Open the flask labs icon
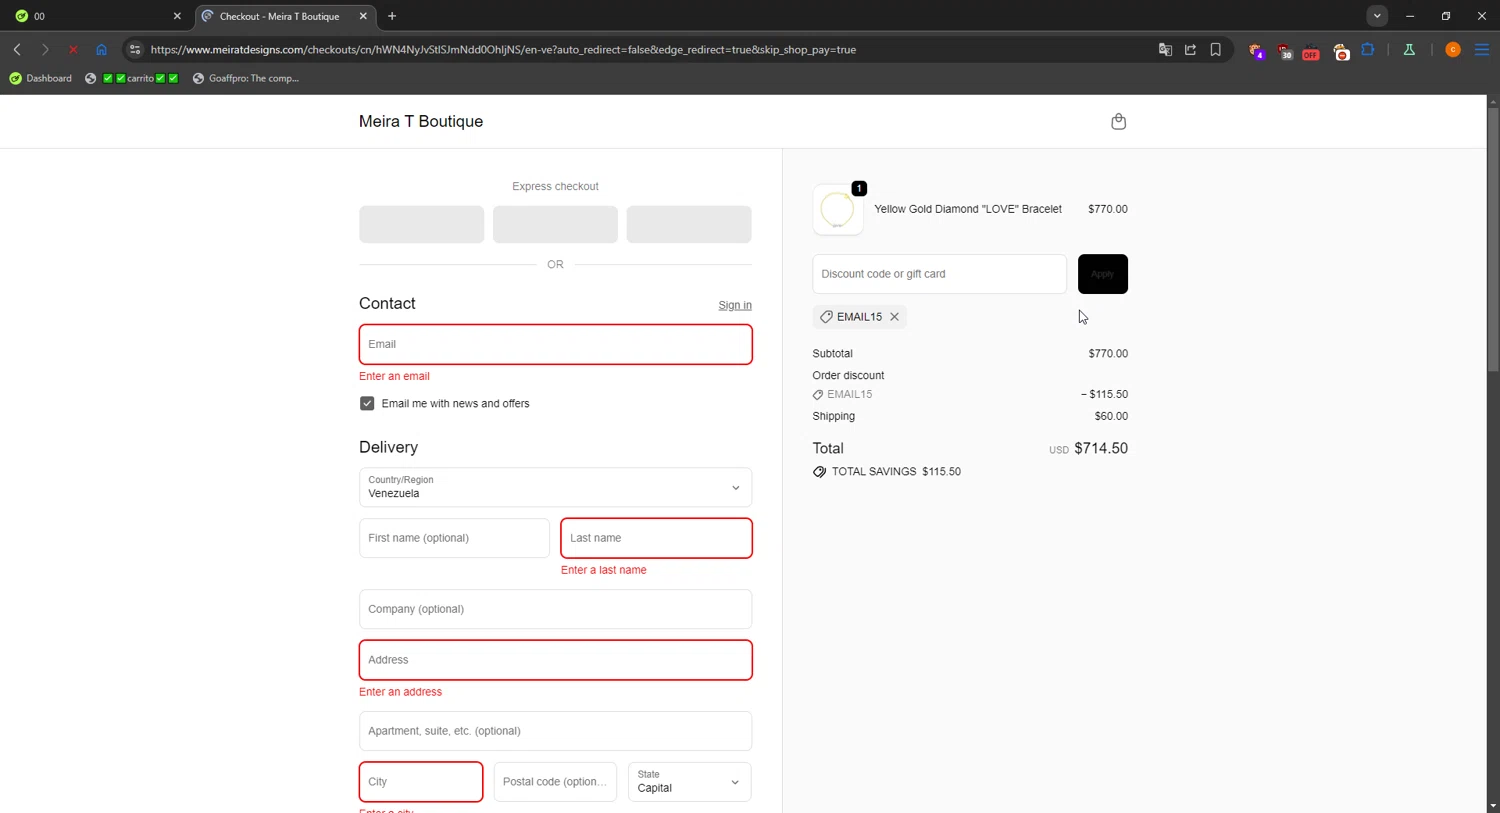 tap(1409, 49)
